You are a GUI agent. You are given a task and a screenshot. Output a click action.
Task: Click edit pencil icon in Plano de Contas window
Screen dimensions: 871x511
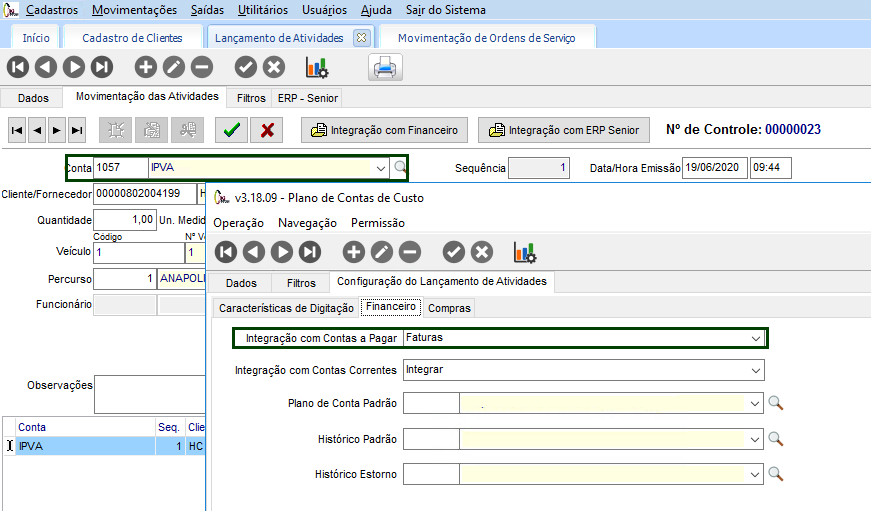pyautogui.click(x=382, y=252)
